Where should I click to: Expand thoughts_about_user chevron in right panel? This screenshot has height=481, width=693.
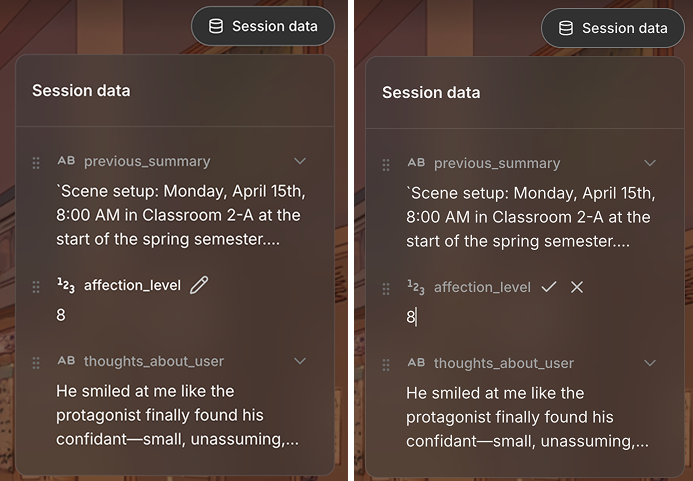click(x=650, y=363)
